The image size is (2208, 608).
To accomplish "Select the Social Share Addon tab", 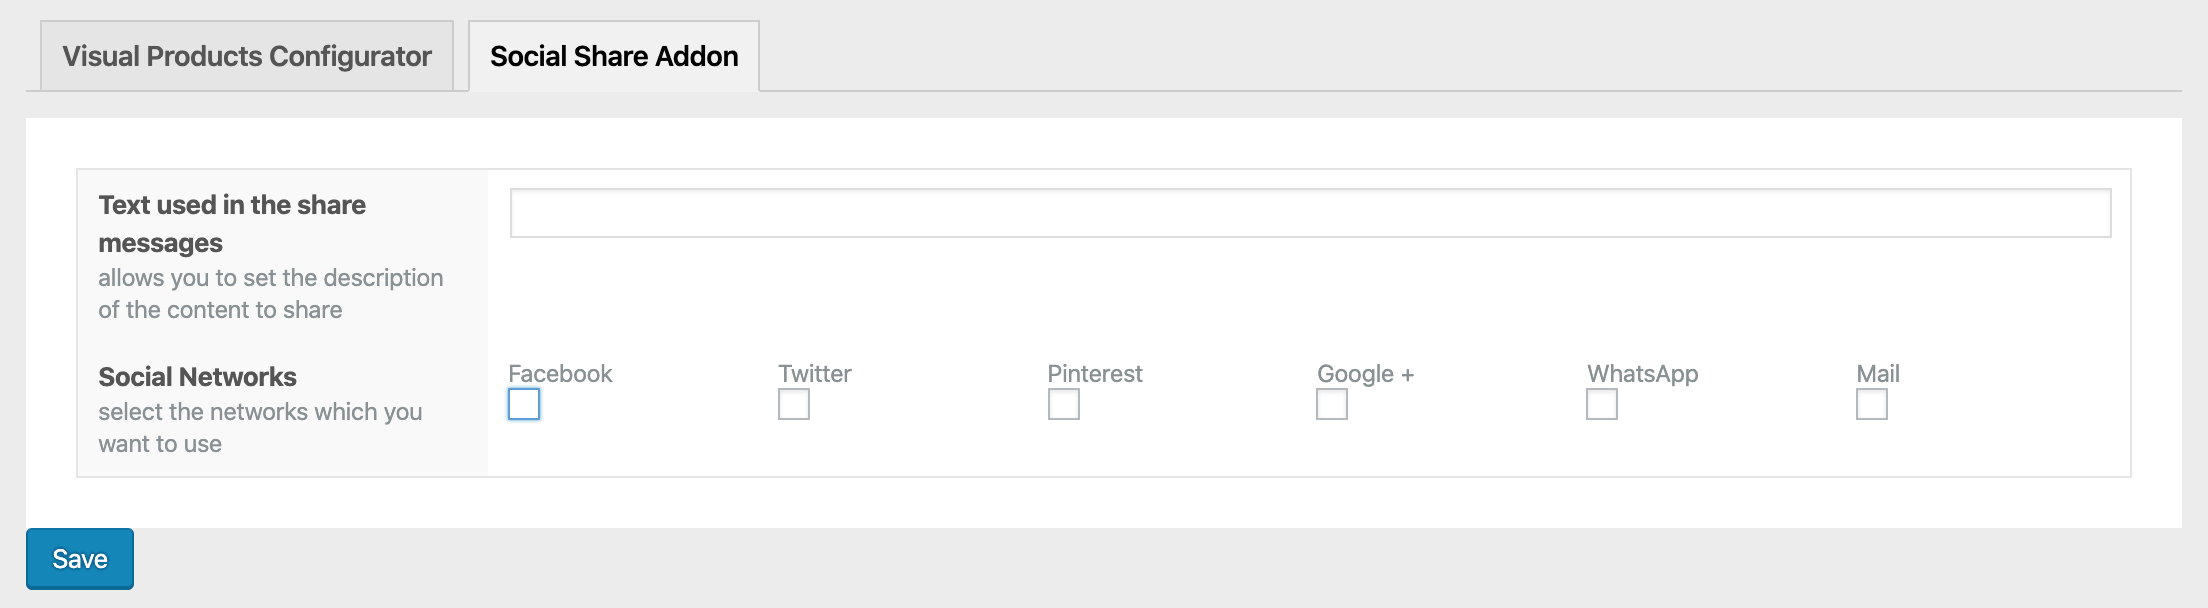I will (614, 56).
